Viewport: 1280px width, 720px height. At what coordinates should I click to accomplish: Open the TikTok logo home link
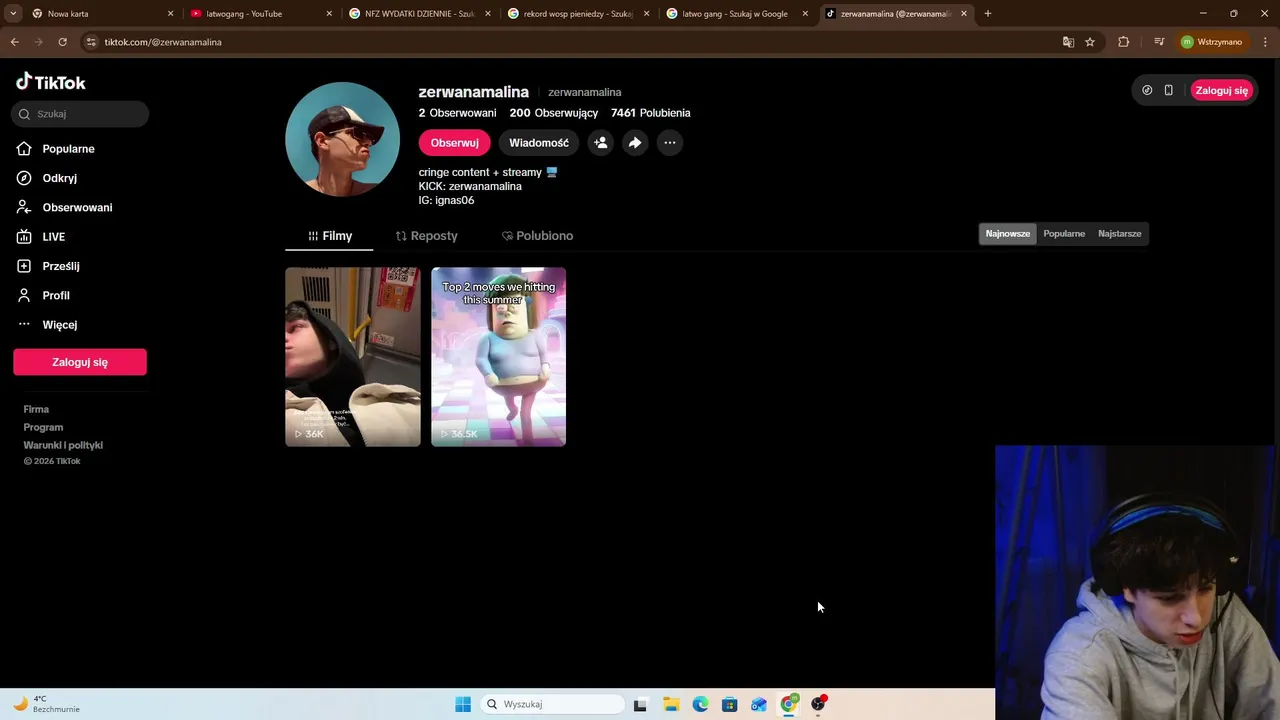tap(51, 82)
